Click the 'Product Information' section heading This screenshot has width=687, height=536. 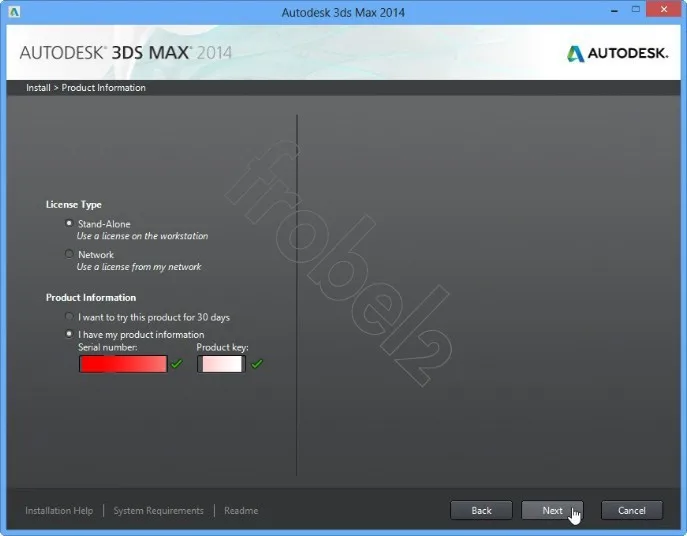(91, 298)
